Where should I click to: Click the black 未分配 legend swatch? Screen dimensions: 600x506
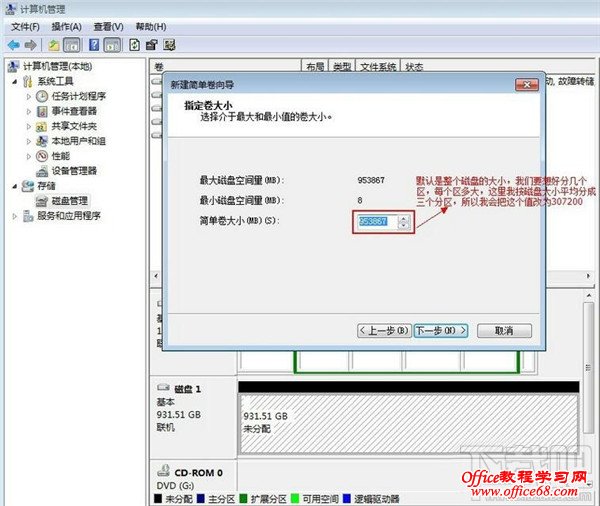pyautogui.click(x=158, y=498)
